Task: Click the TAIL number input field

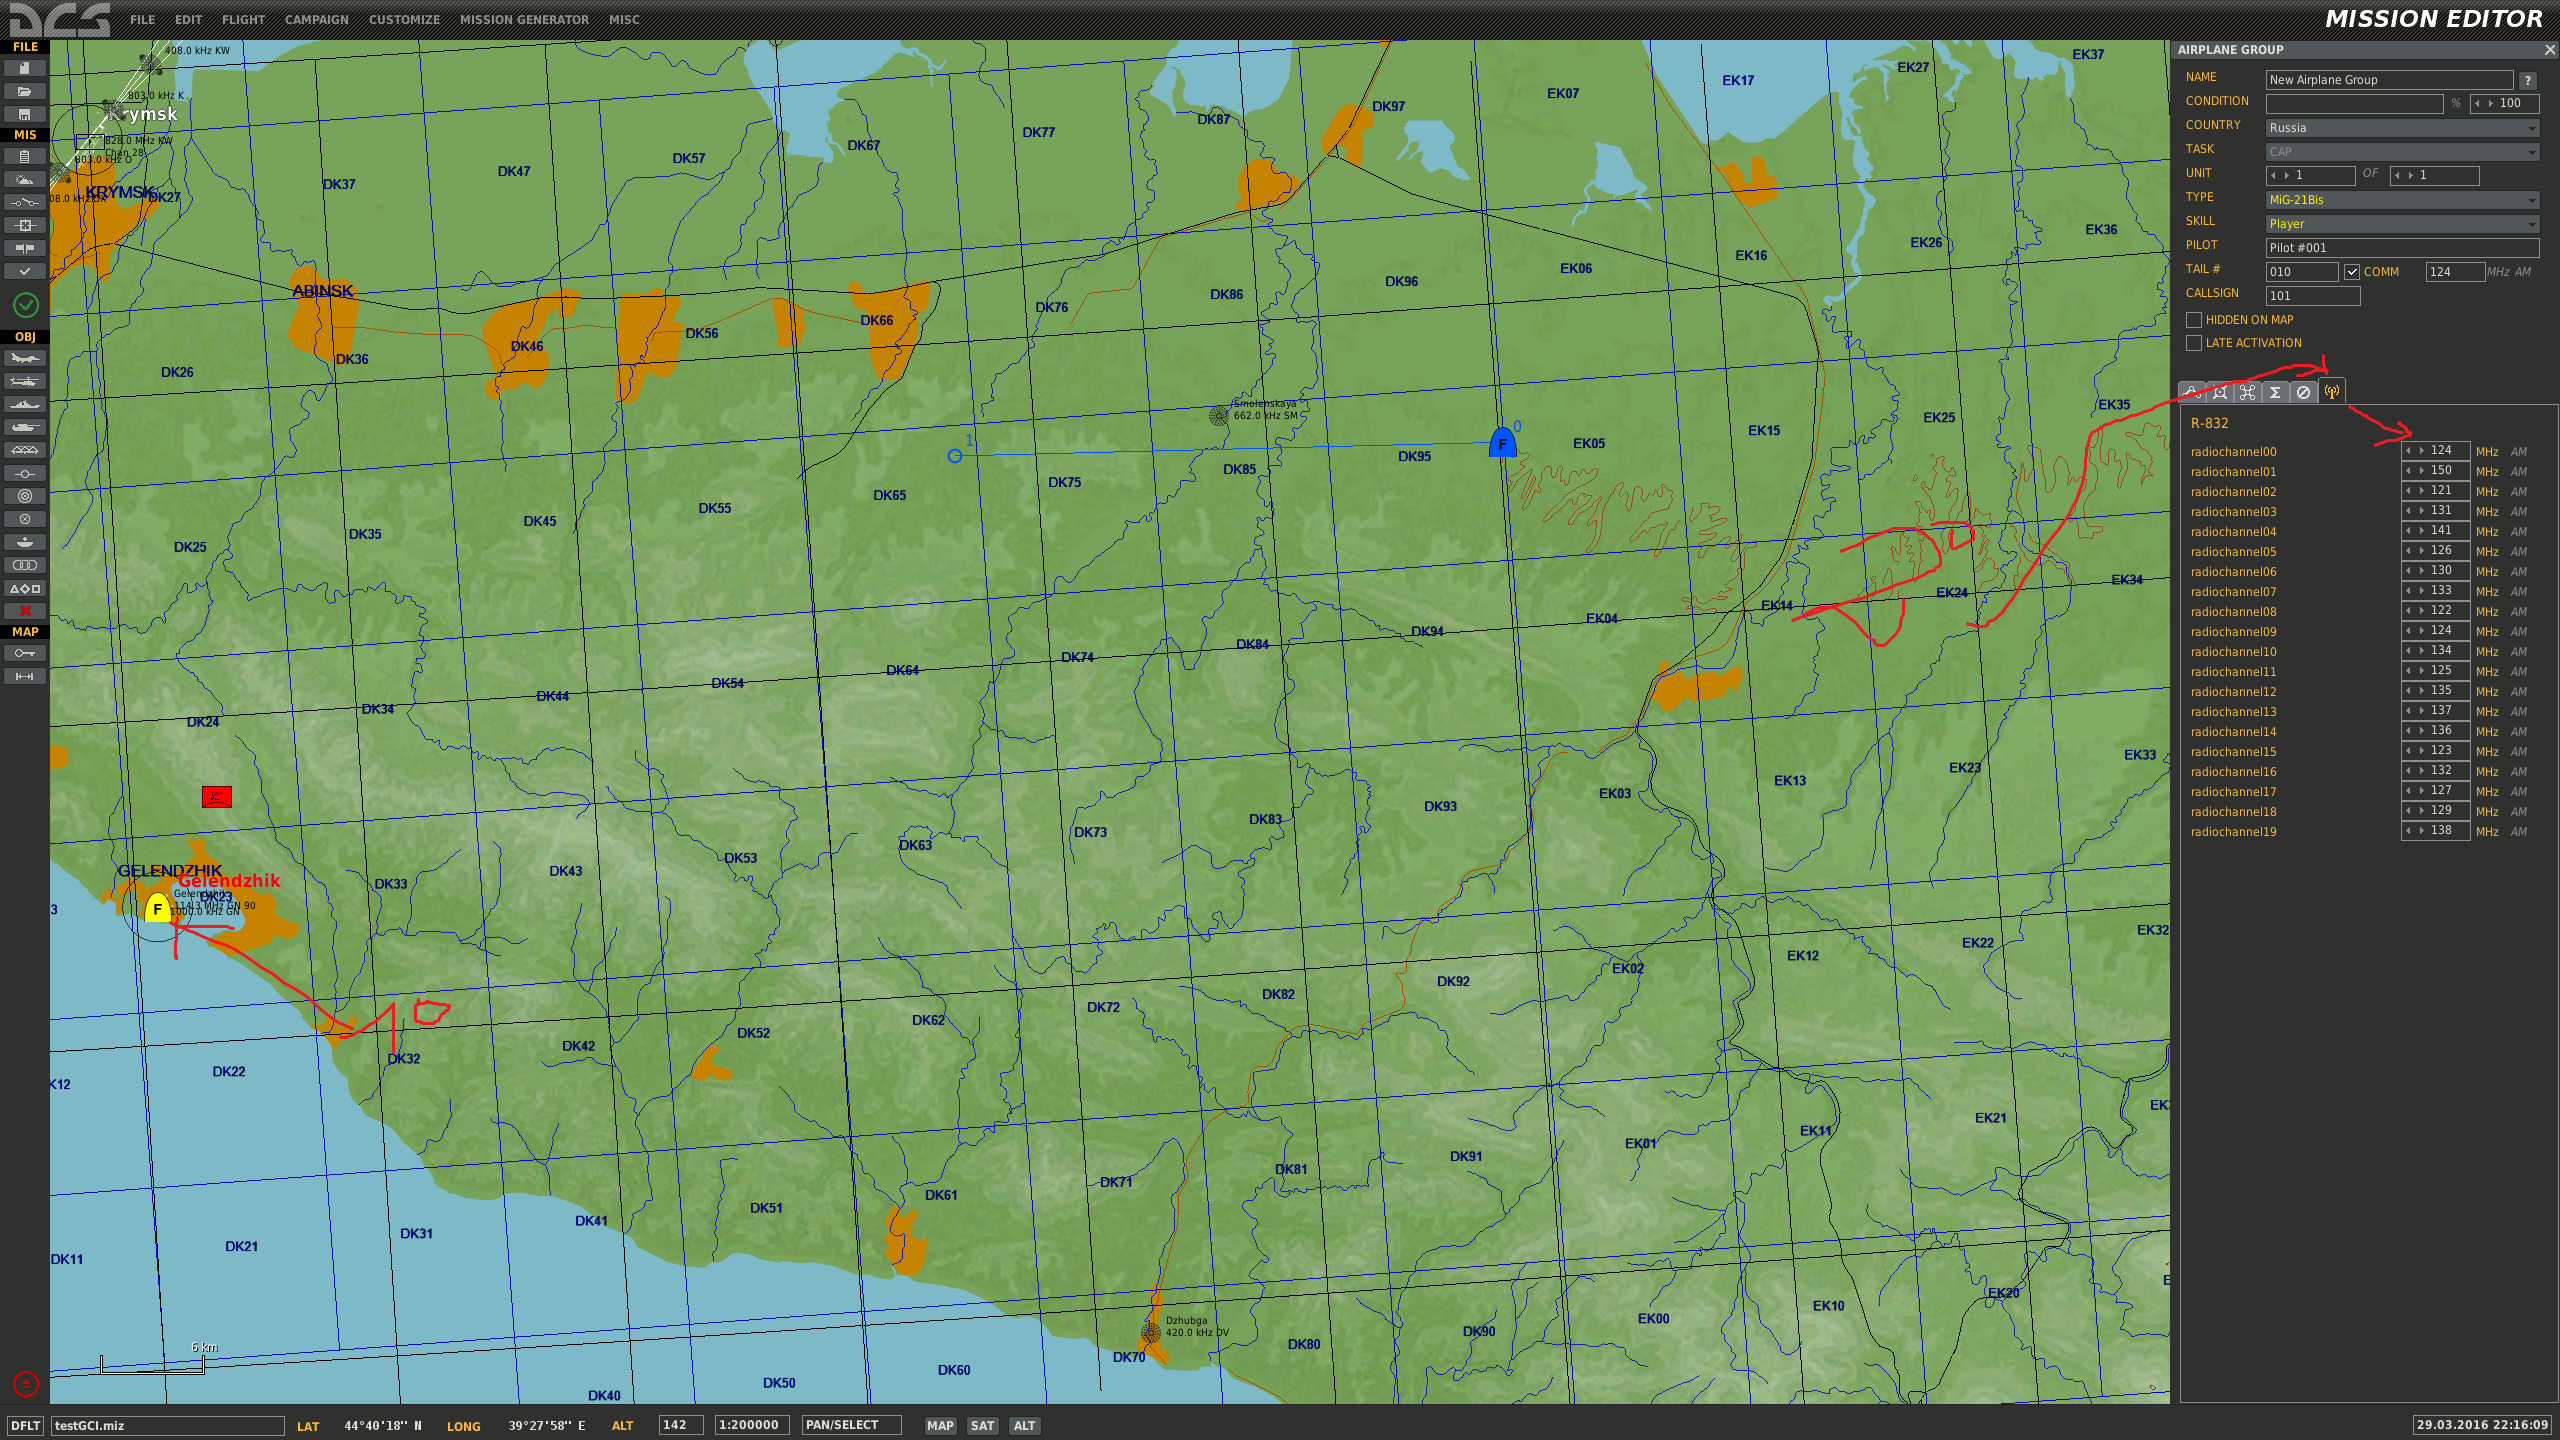Action: pyautogui.click(x=2301, y=272)
